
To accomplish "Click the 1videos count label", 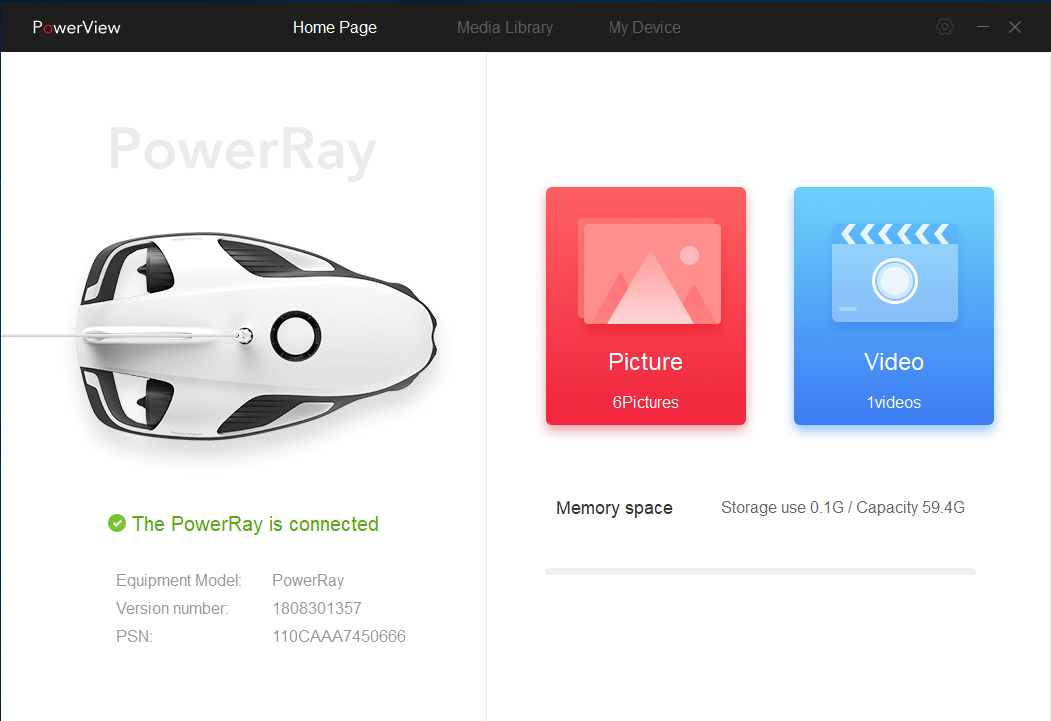I will [893, 402].
